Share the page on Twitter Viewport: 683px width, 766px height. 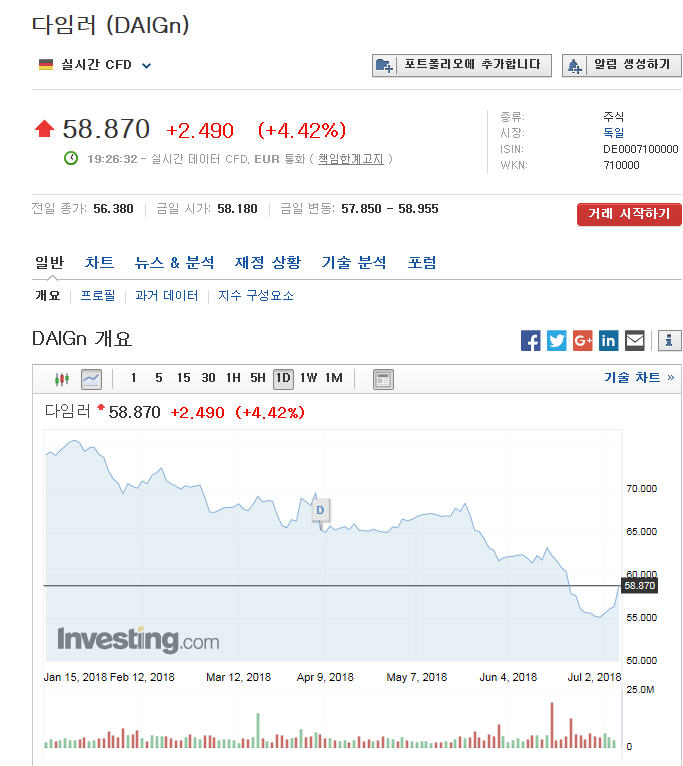[x=557, y=341]
